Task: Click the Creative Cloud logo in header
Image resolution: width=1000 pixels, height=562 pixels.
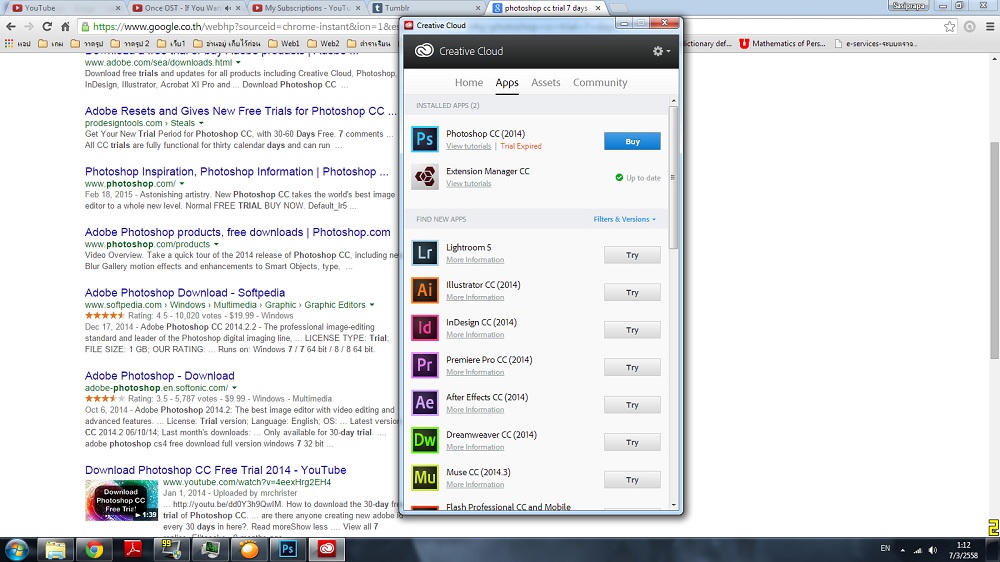Action: pyautogui.click(x=424, y=51)
